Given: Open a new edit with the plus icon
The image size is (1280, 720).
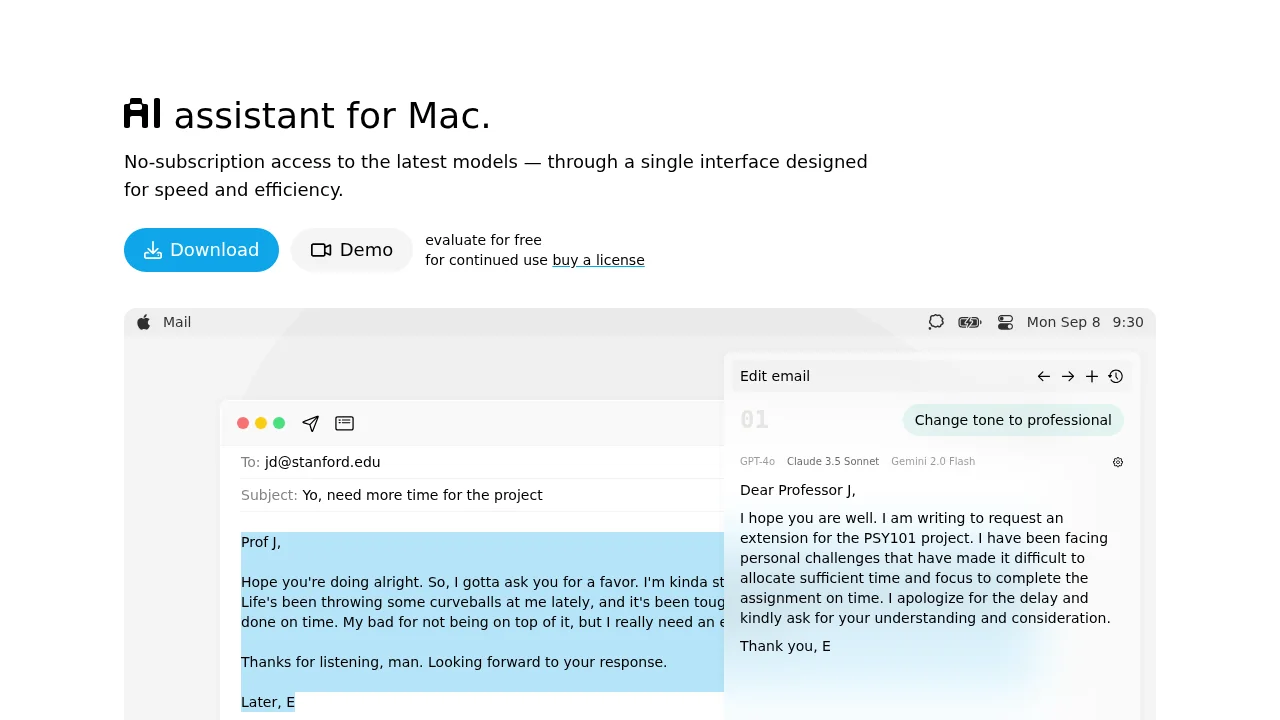Looking at the screenshot, I should click(x=1092, y=376).
